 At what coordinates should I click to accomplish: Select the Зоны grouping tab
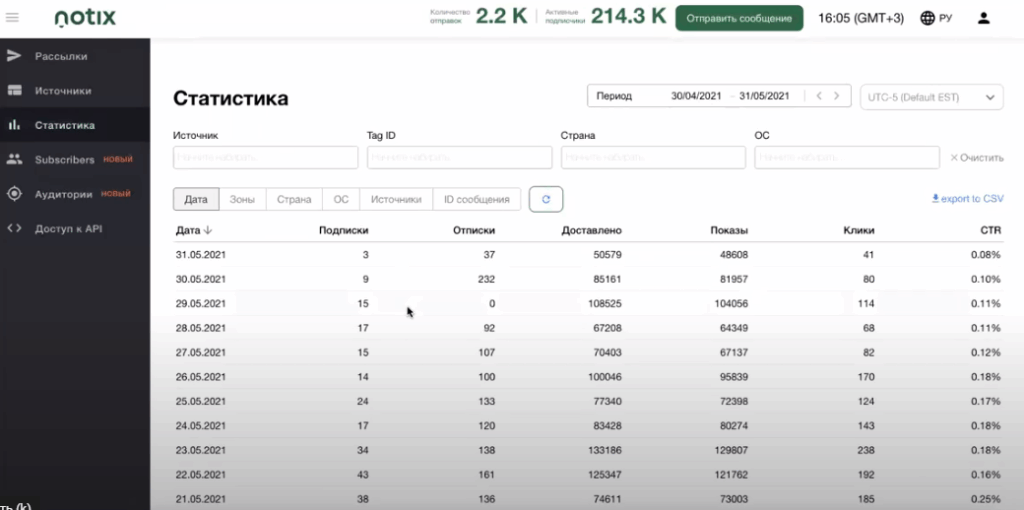pos(242,199)
